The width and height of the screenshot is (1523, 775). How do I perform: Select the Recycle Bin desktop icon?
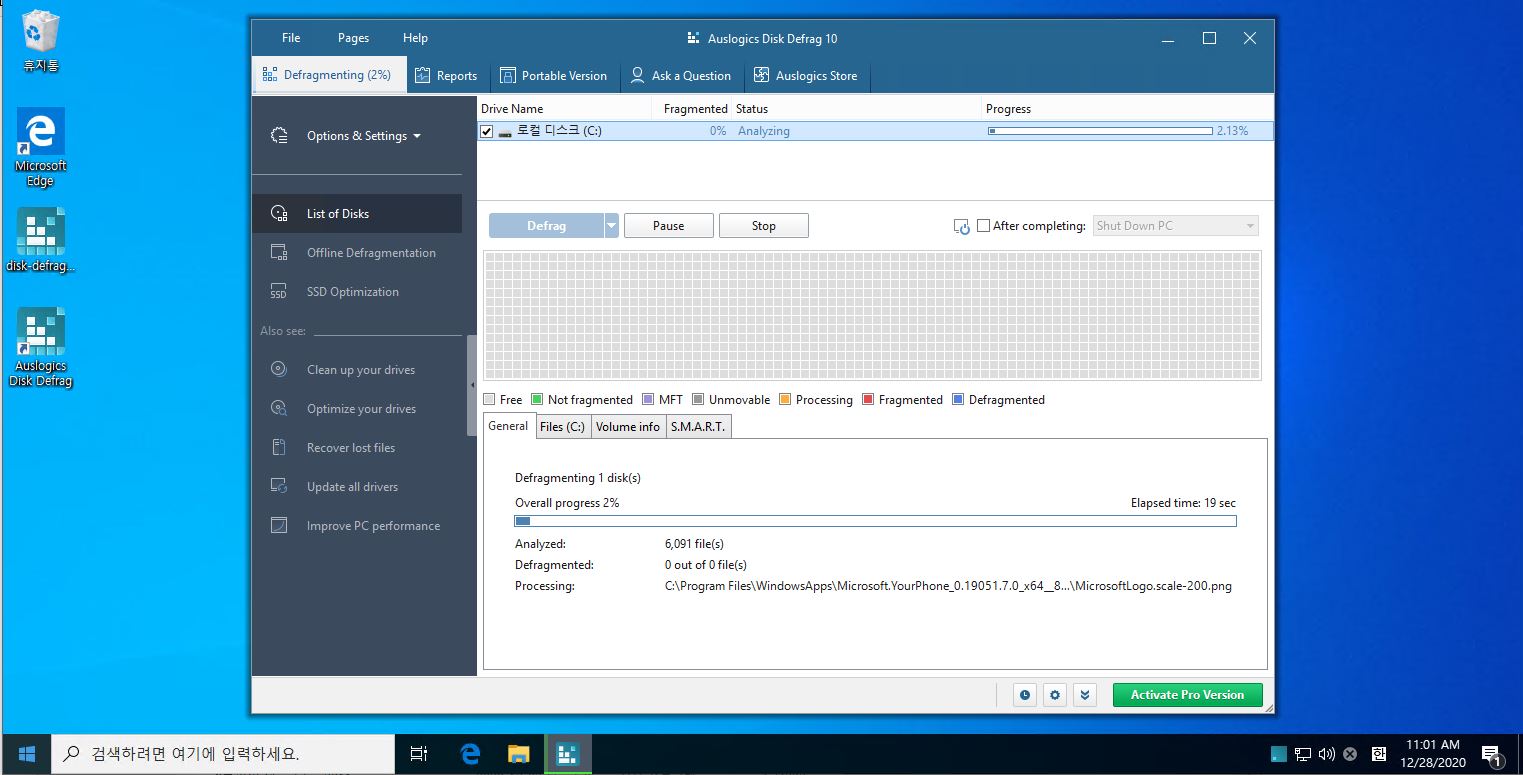[41, 42]
